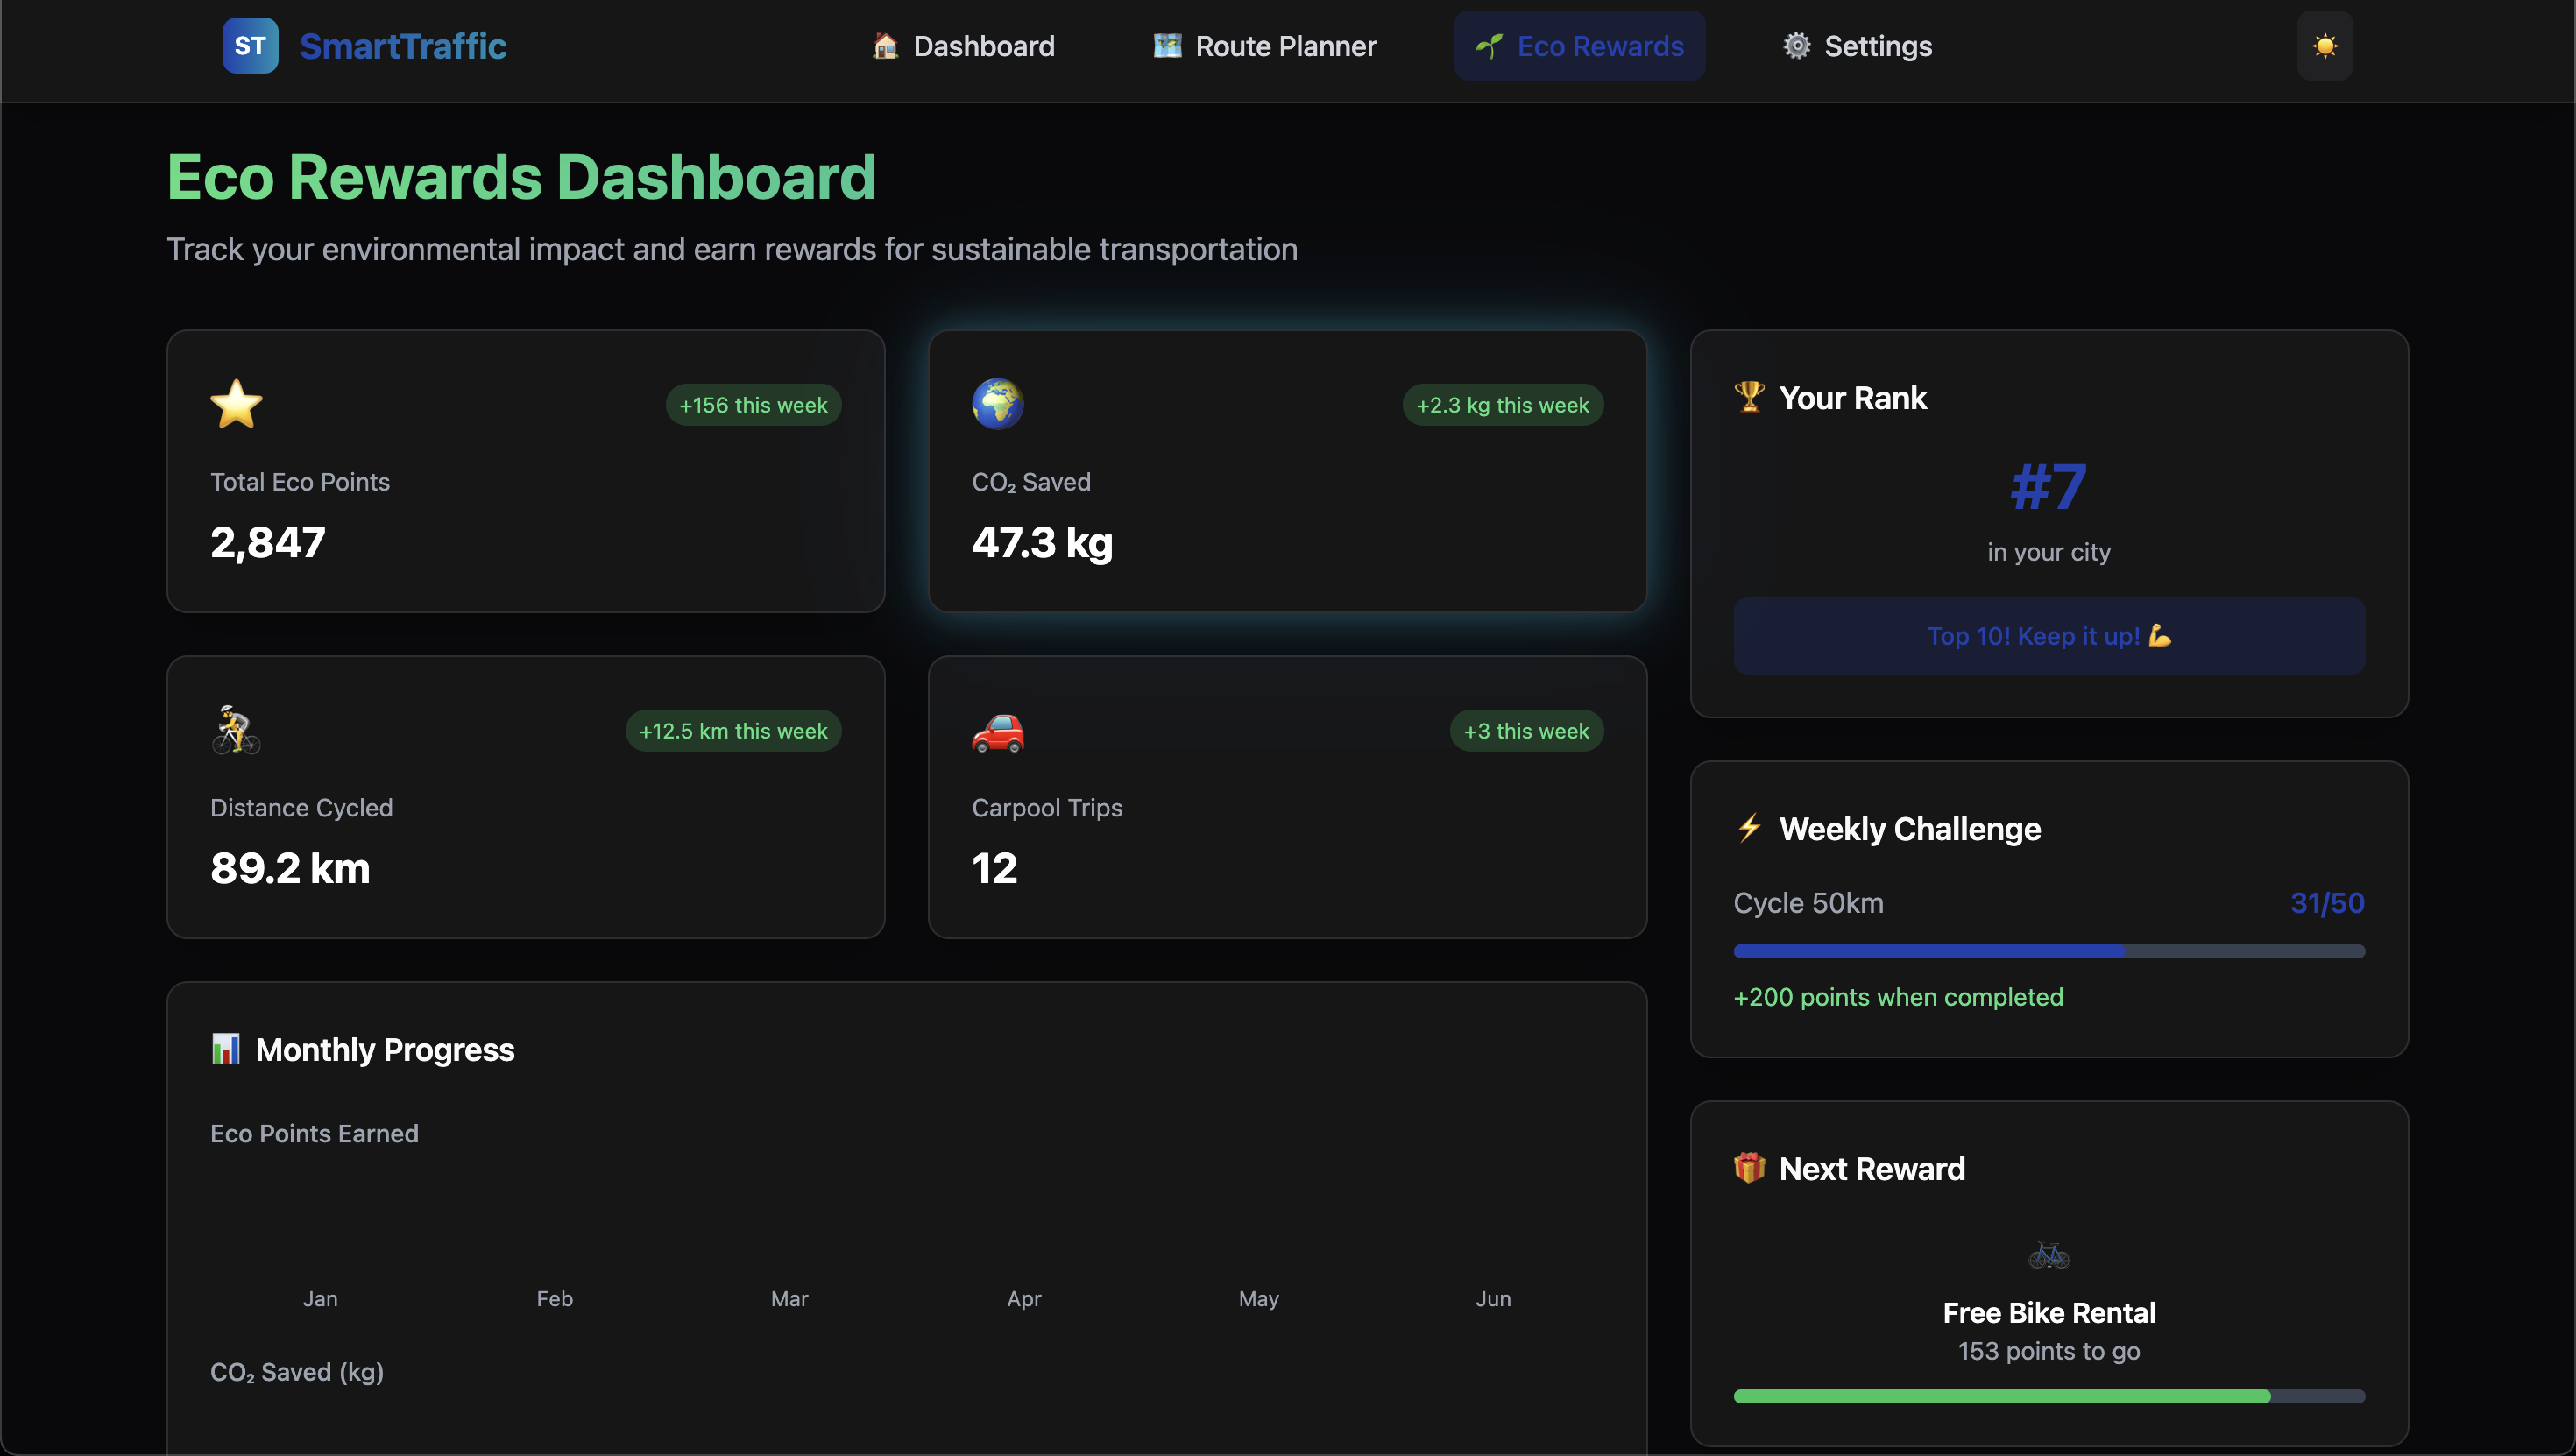2576x1456 pixels.
Task: Click the bicycle icon above Free Bike Rental
Action: point(2048,1255)
